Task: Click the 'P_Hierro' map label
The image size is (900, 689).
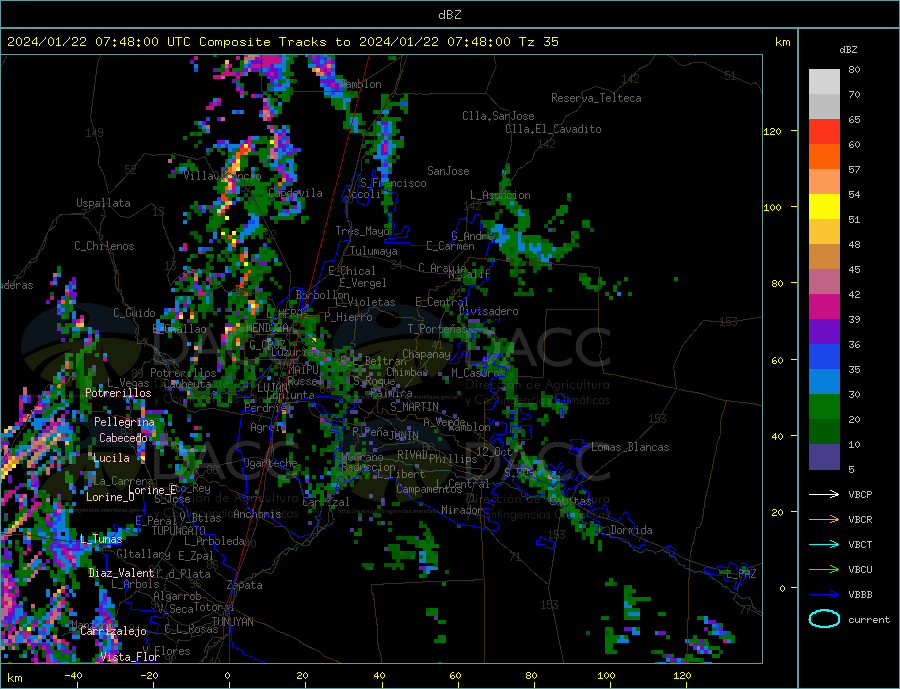Action: [348, 316]
